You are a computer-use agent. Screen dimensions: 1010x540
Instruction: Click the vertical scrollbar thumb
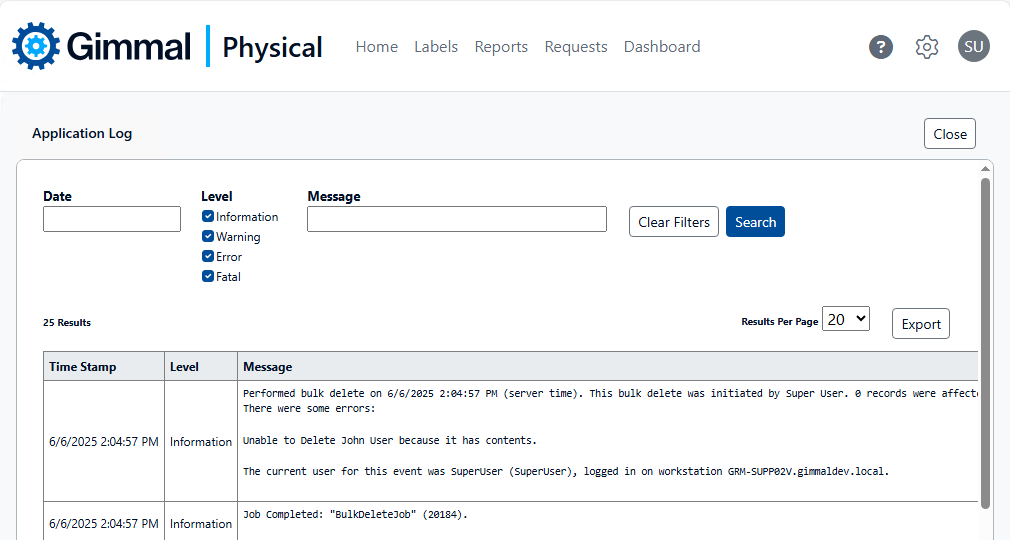(x=985, y=343)
